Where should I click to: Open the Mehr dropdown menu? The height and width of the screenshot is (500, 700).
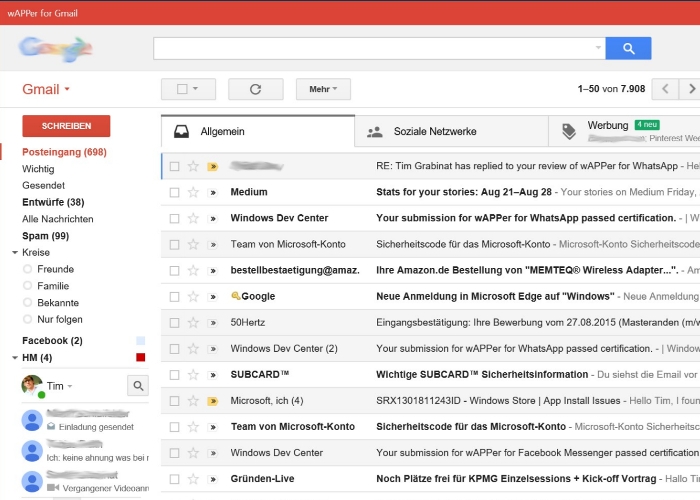(x=323, y=89)
